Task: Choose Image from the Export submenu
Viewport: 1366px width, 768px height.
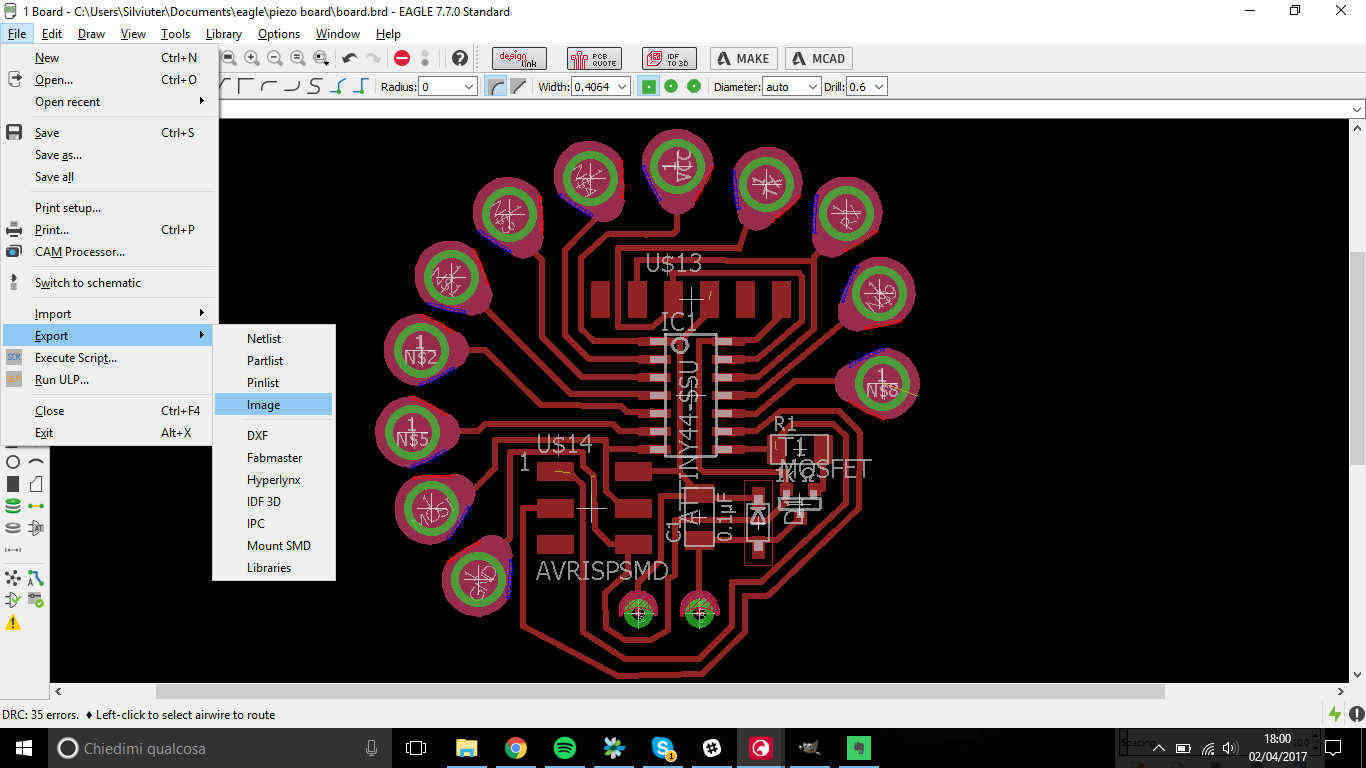Action: click(x=273, y=405)
